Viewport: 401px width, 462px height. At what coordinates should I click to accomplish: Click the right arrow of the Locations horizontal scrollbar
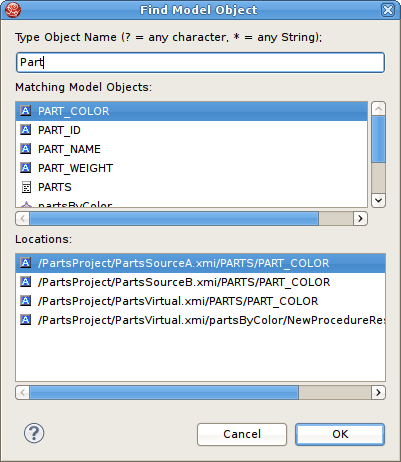coord(378,392)
